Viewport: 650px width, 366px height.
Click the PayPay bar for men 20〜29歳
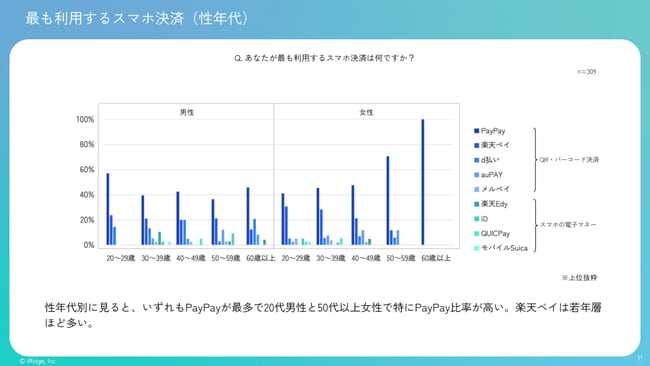108,209
